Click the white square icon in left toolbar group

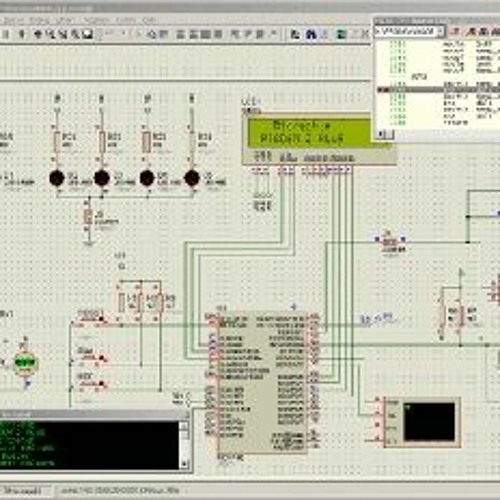(x=88, y=34)
